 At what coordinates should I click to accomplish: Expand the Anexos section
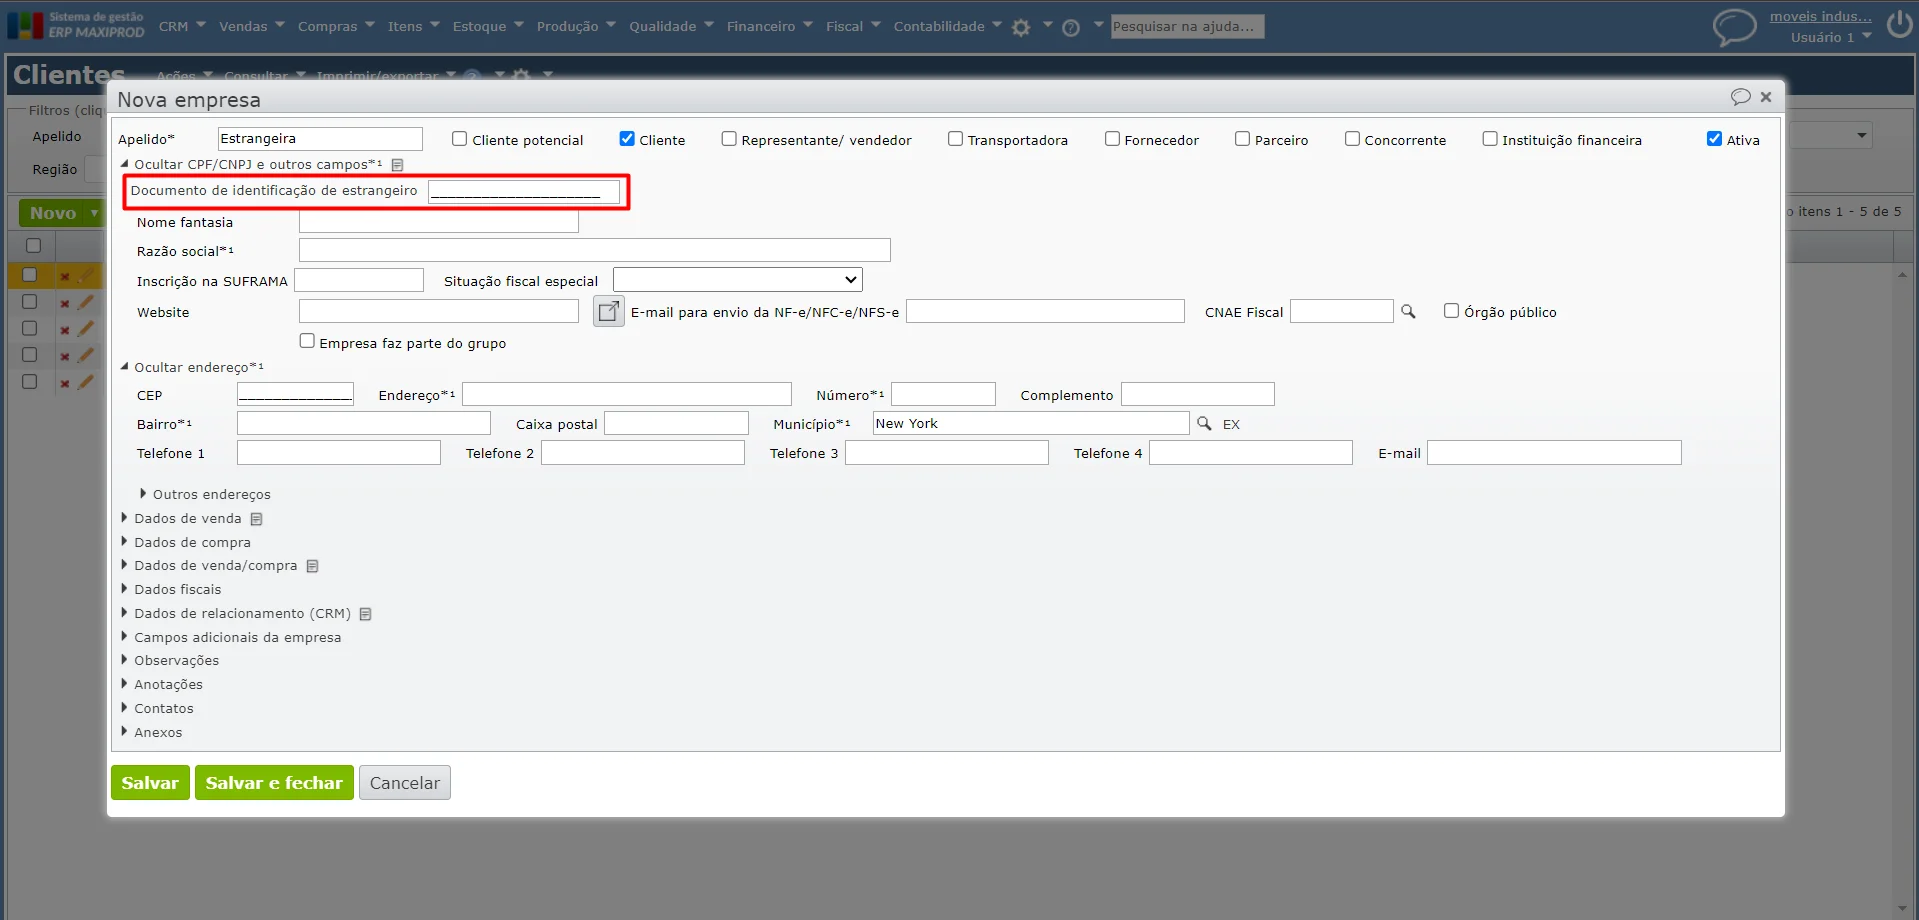click(125, 732)
